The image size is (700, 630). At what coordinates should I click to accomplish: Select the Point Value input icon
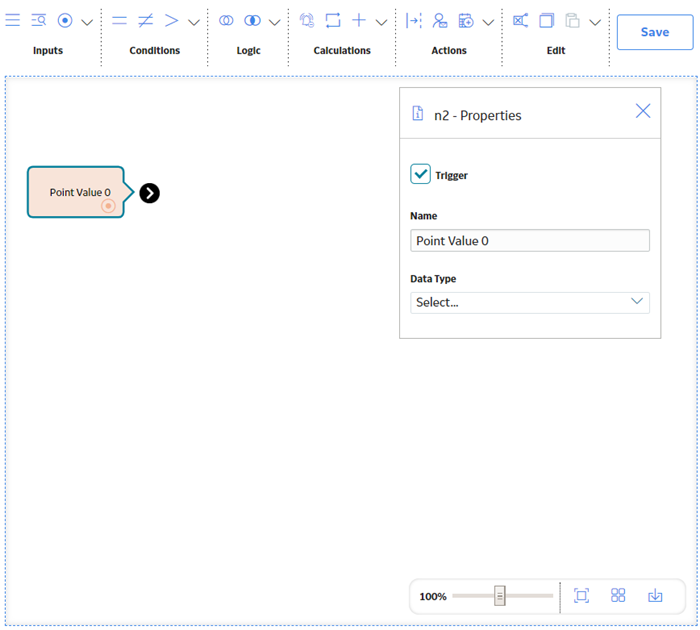click(x=65, y=21)
